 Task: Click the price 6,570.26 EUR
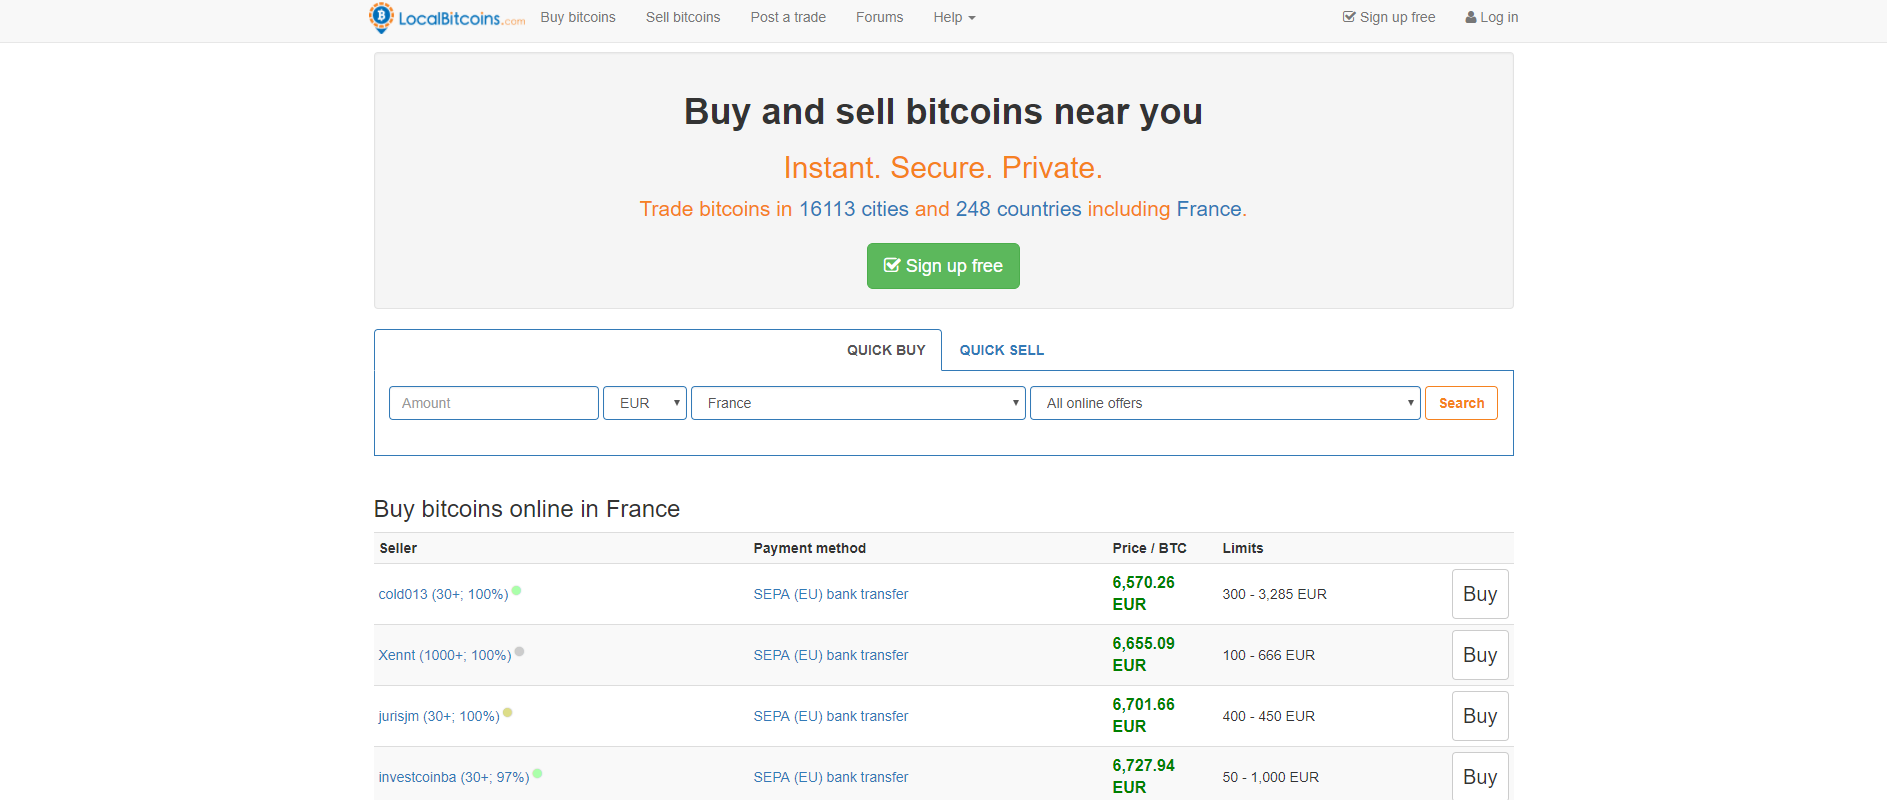coord(1143,593)
